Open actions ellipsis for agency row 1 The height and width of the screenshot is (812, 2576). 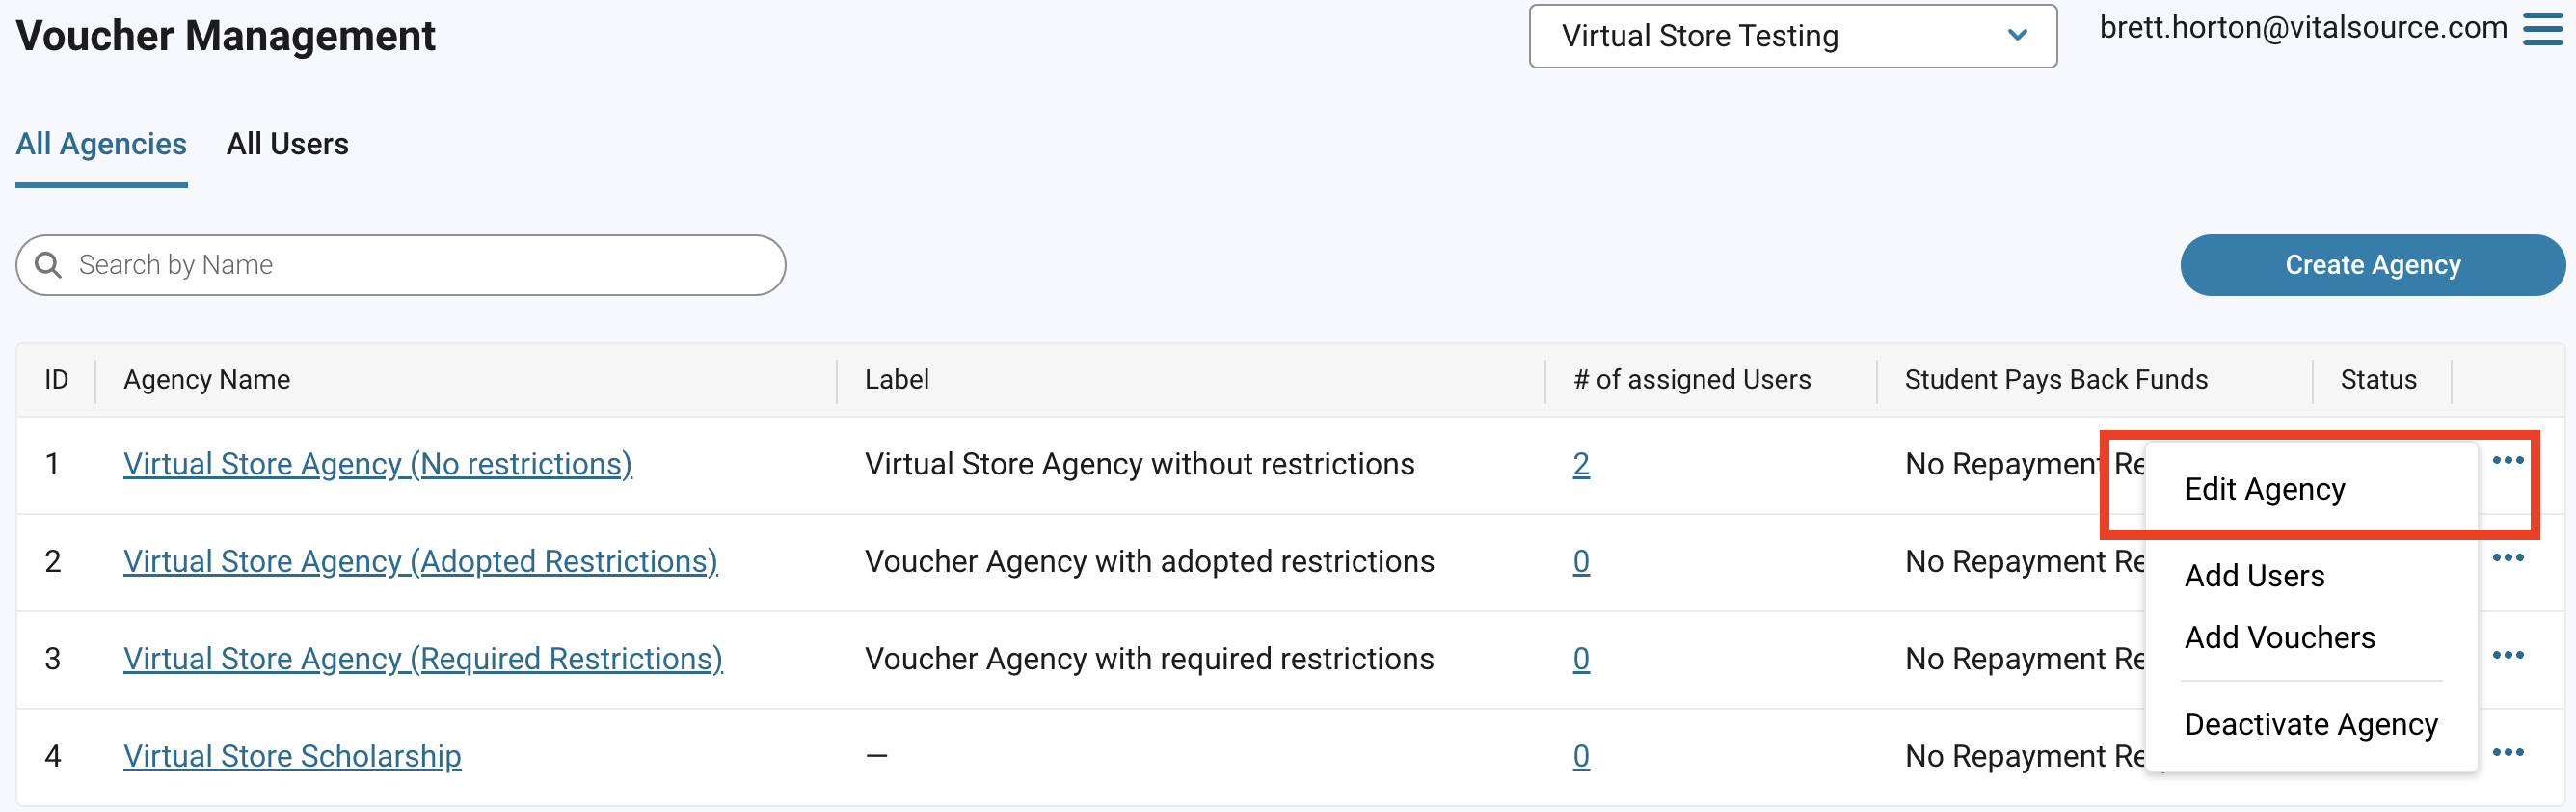tap(2508, 460)
